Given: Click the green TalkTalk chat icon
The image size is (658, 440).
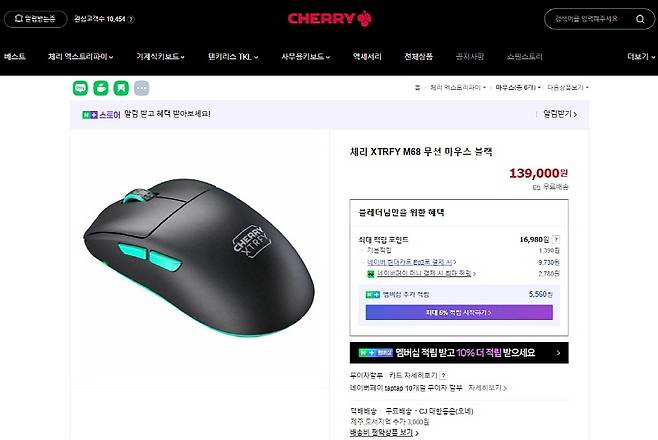Looking at the screenshot, I should click(80, 88).
